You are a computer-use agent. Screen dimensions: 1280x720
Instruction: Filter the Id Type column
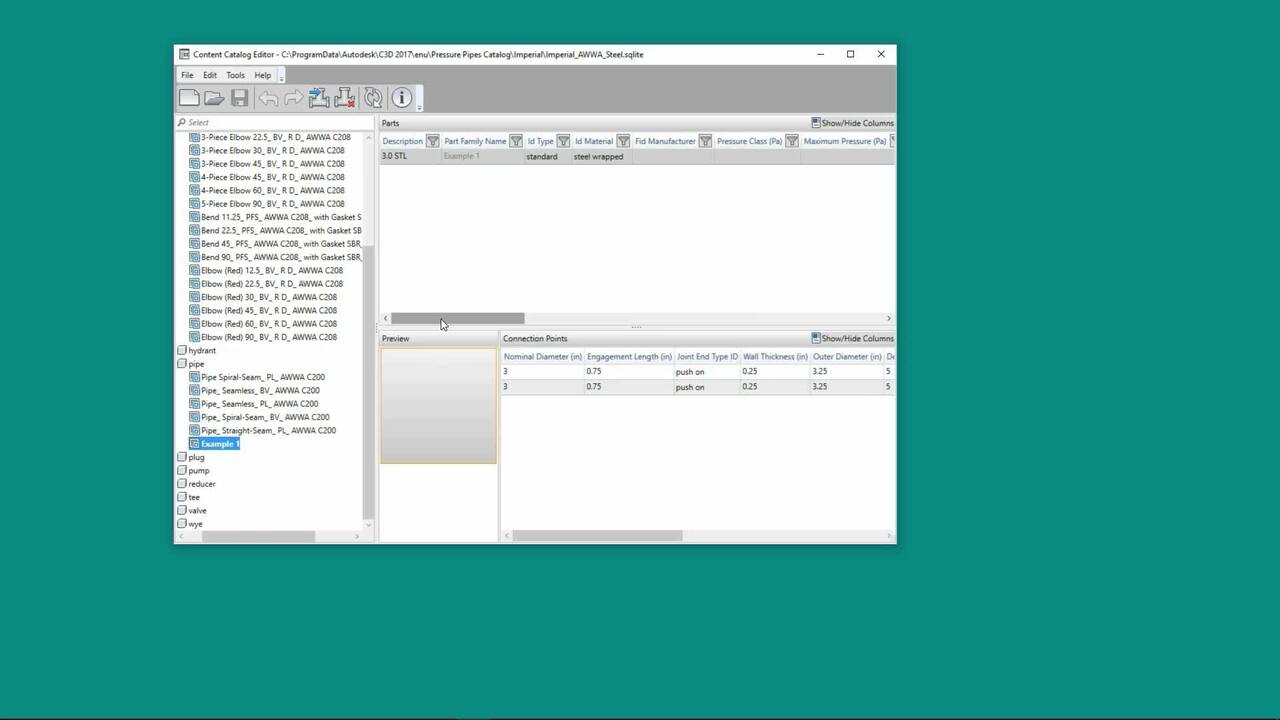[563, 141]
